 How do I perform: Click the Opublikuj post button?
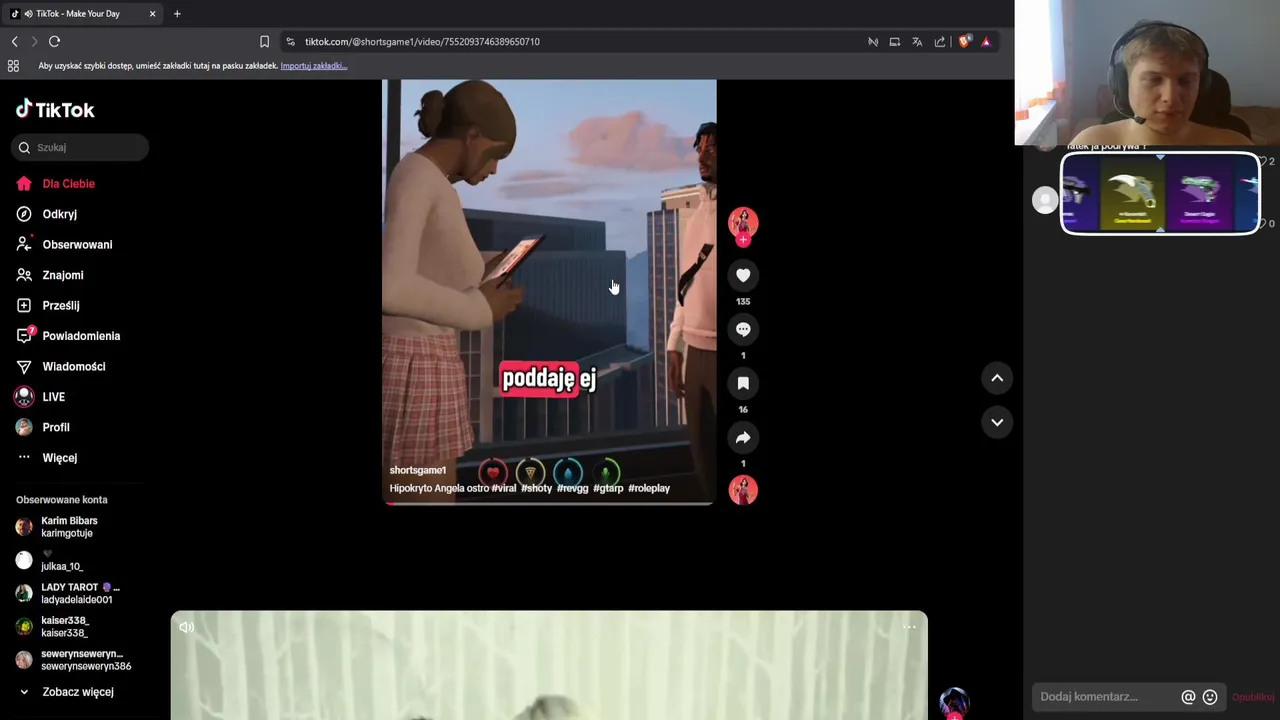pyautogui.click(x=1252, y=697)
